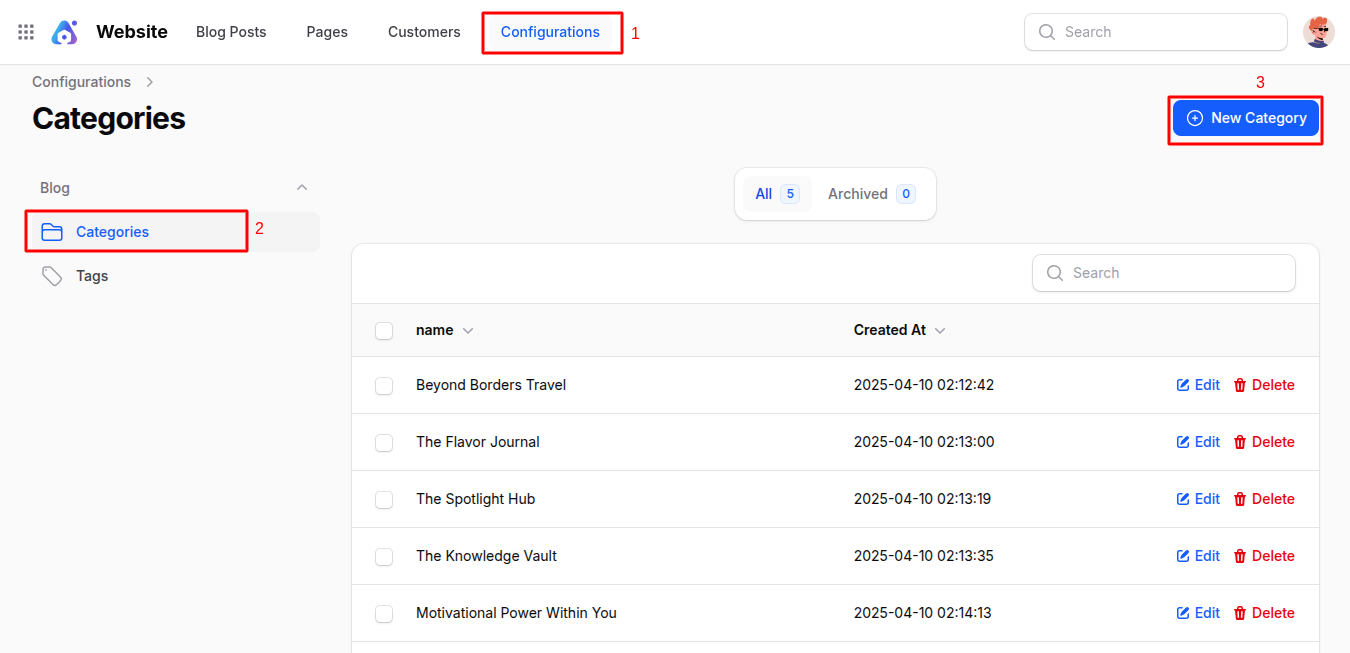1350x653 pixels.
Task: Select all rows via the header checkbox
Action: click(x=384, y=330)
